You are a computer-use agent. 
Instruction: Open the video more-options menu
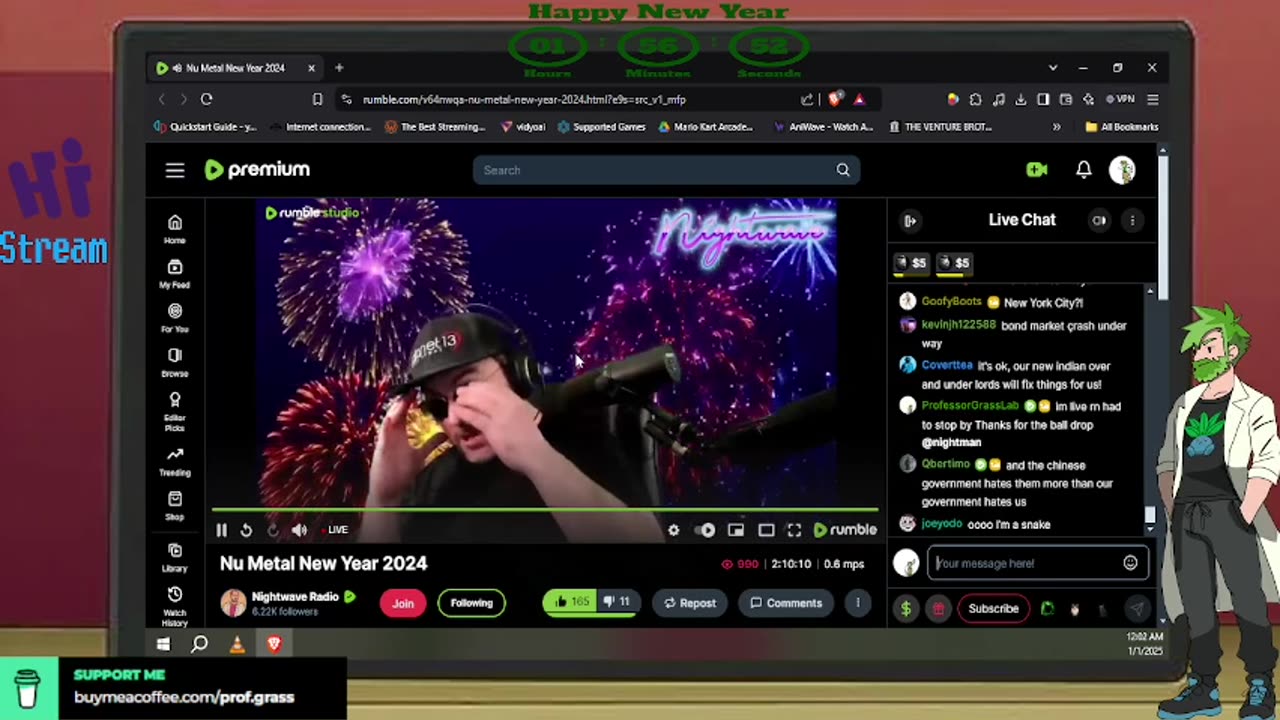857,603
